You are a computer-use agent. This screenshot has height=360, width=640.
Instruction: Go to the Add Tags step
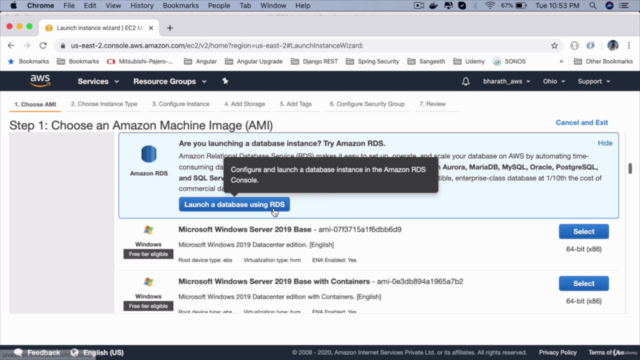[x=296, y=104]
